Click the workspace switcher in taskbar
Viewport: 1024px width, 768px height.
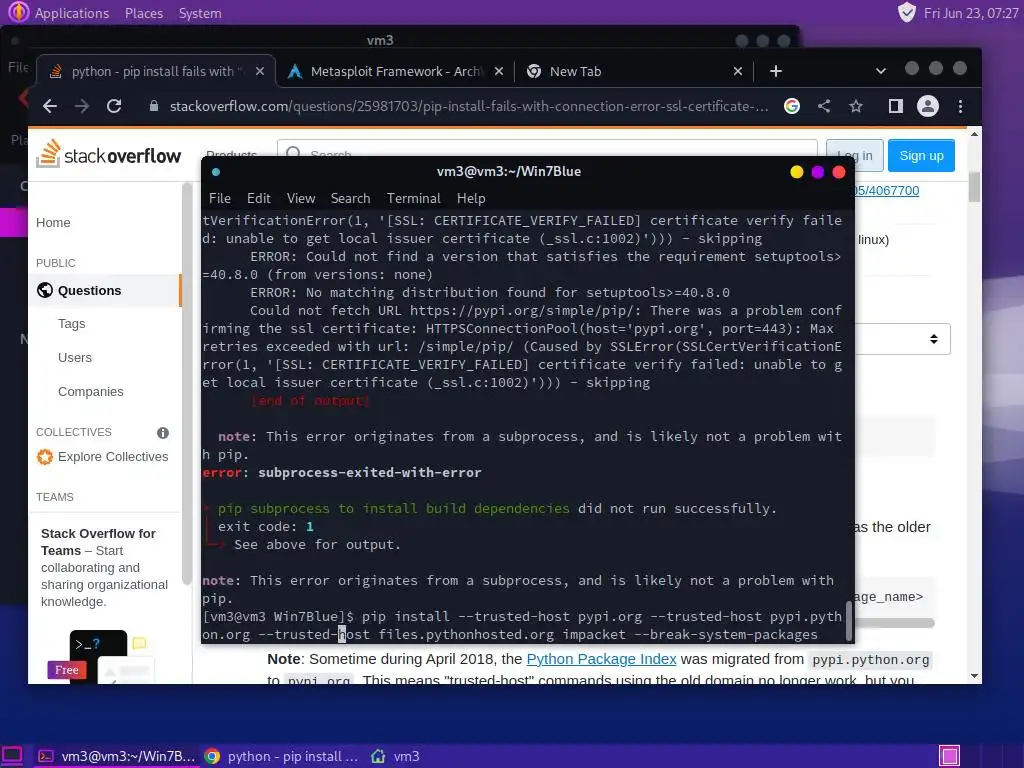tap(950, 756)
